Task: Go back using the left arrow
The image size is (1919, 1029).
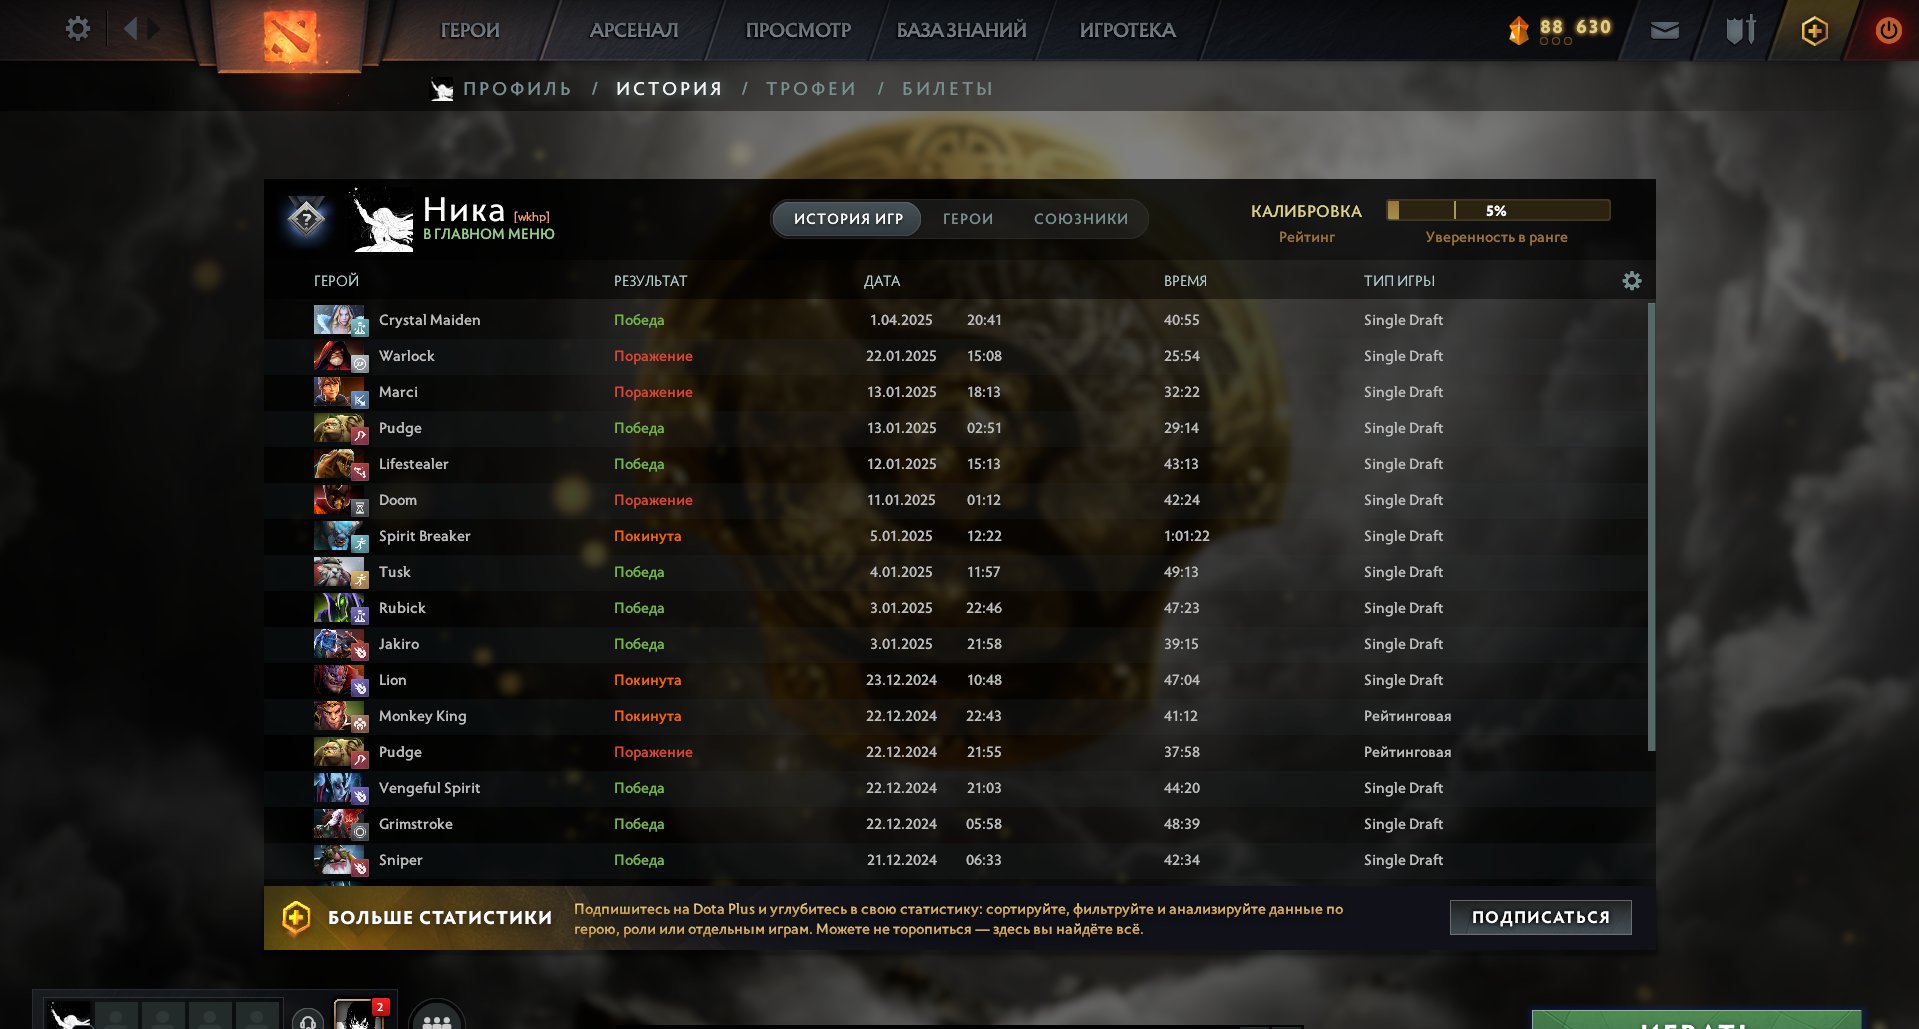Action: pos(130,29)
